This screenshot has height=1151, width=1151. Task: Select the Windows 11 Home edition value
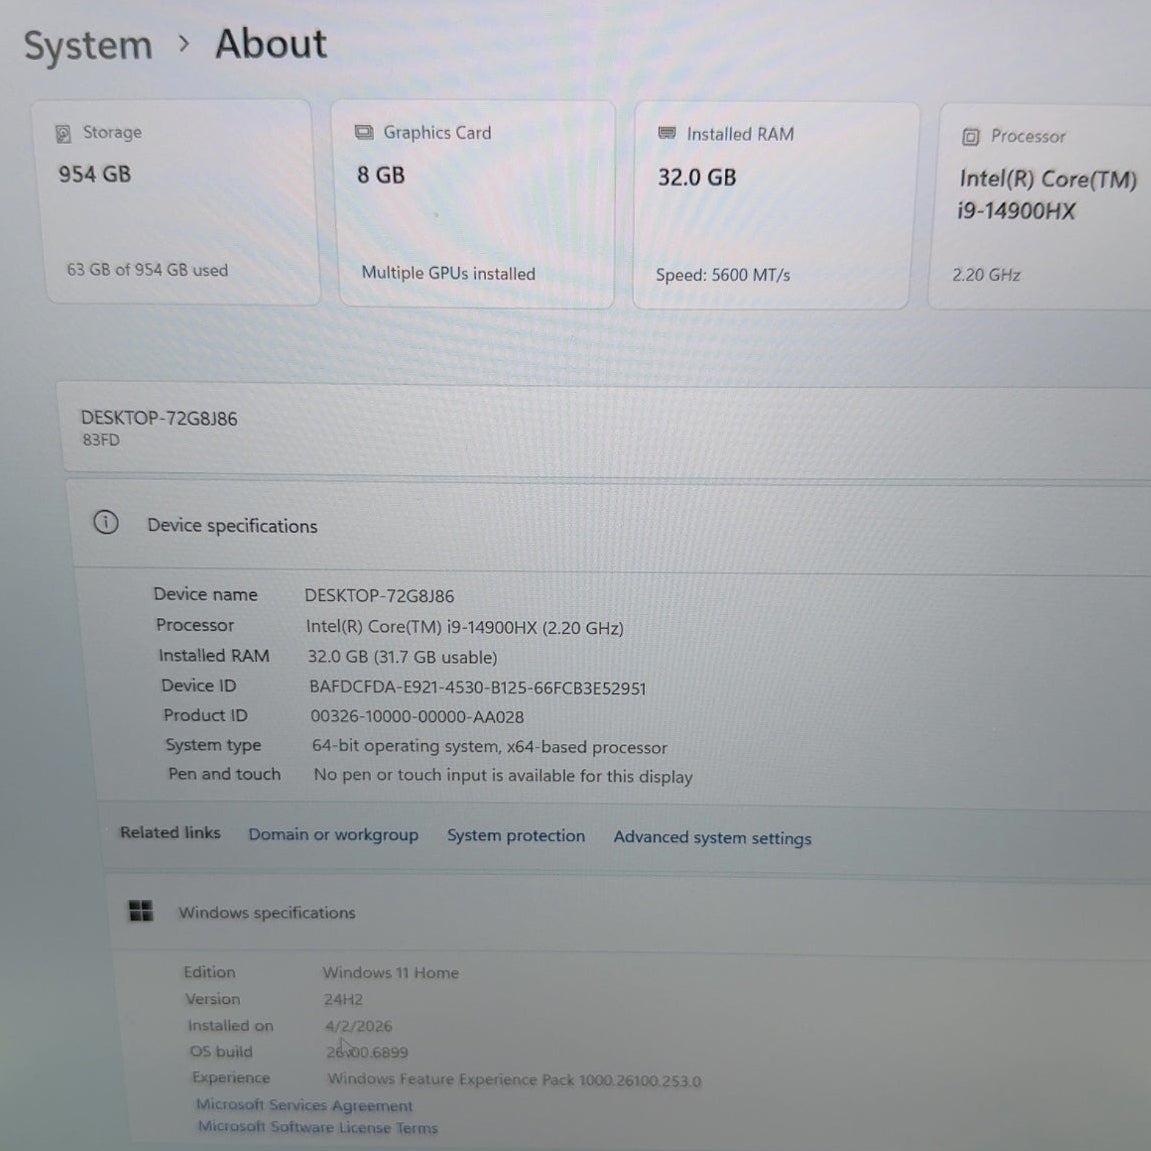(x=391, y=973)
